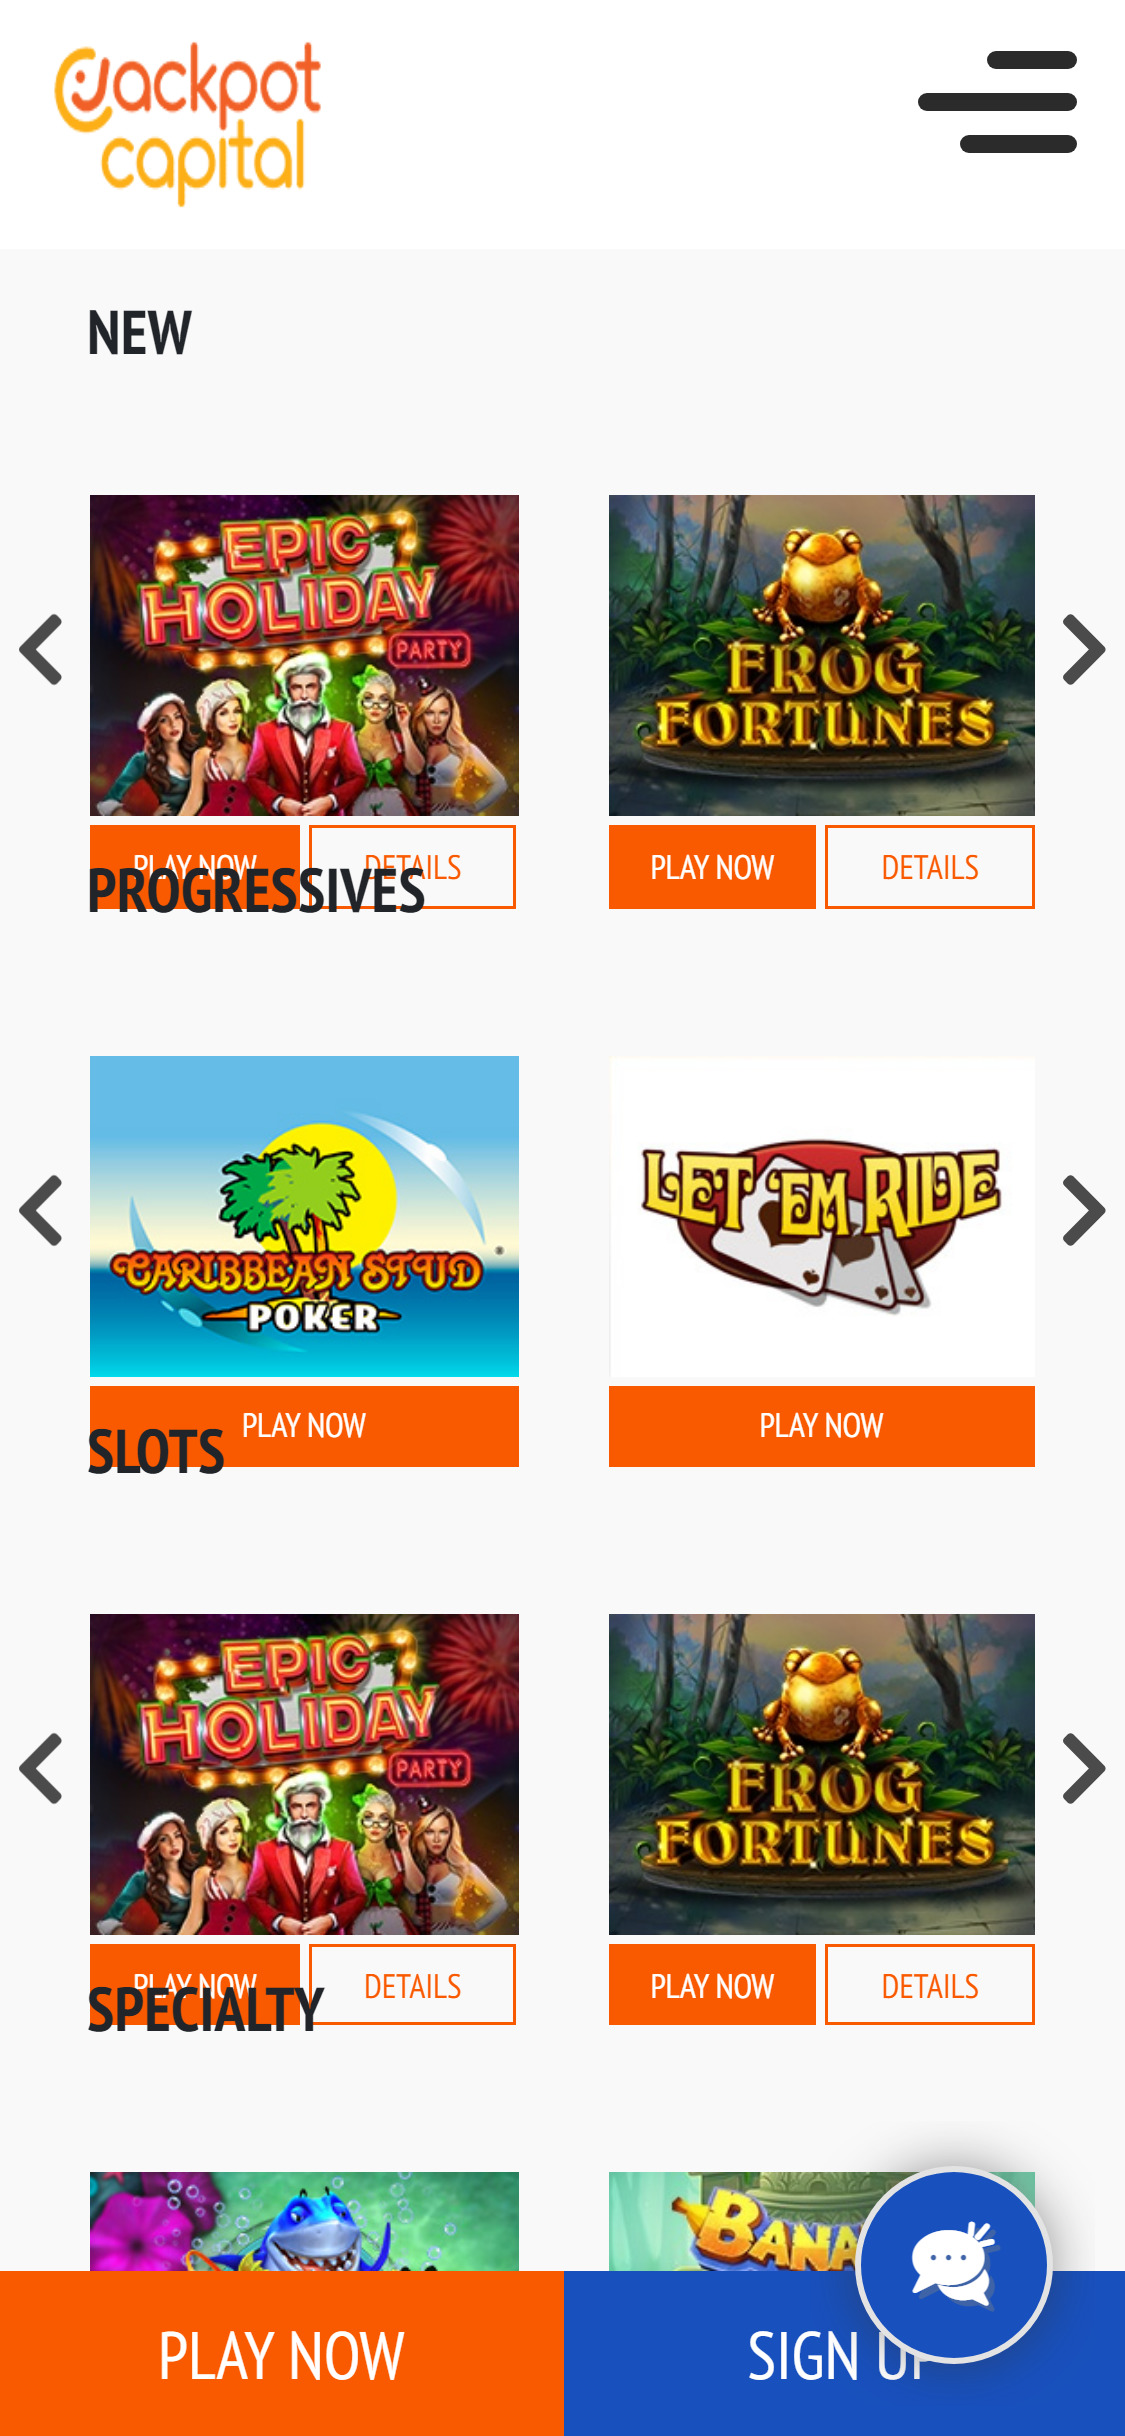Open the hamburger menu icon

tap(997, 102)
